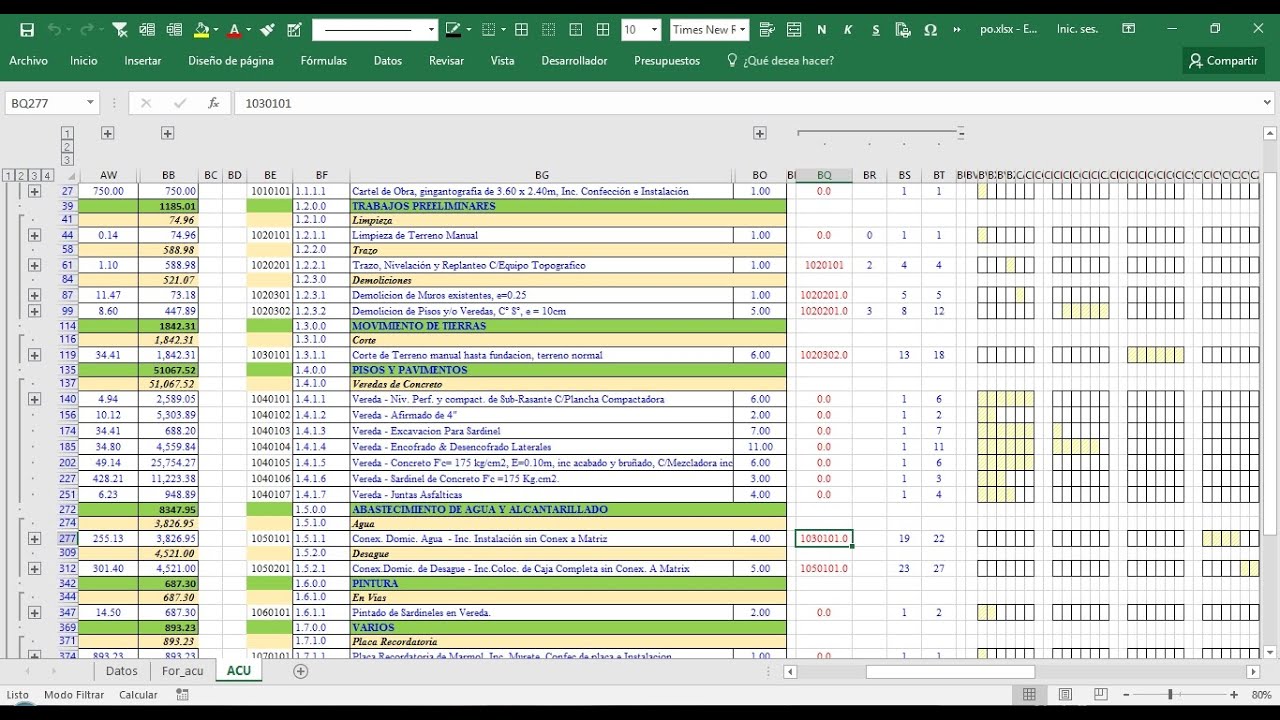The image size is (1280, 720).
Task: Activate the format painter brush icon
Action: pyautogui.click(x=268, y=30)
